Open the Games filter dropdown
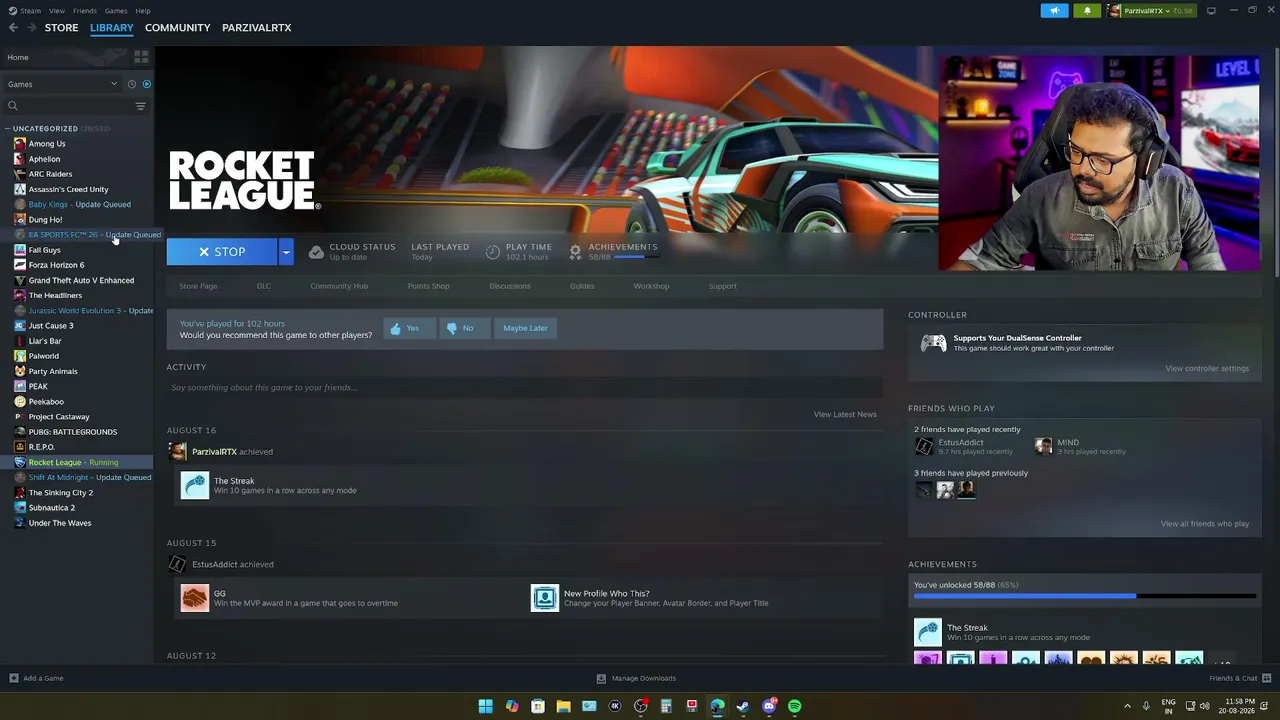The image size is (1280, 720). pos(62,84)
